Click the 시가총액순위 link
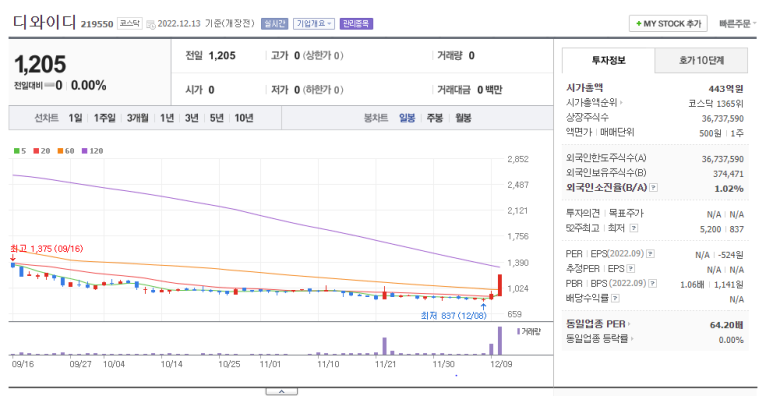 (594, 103)
